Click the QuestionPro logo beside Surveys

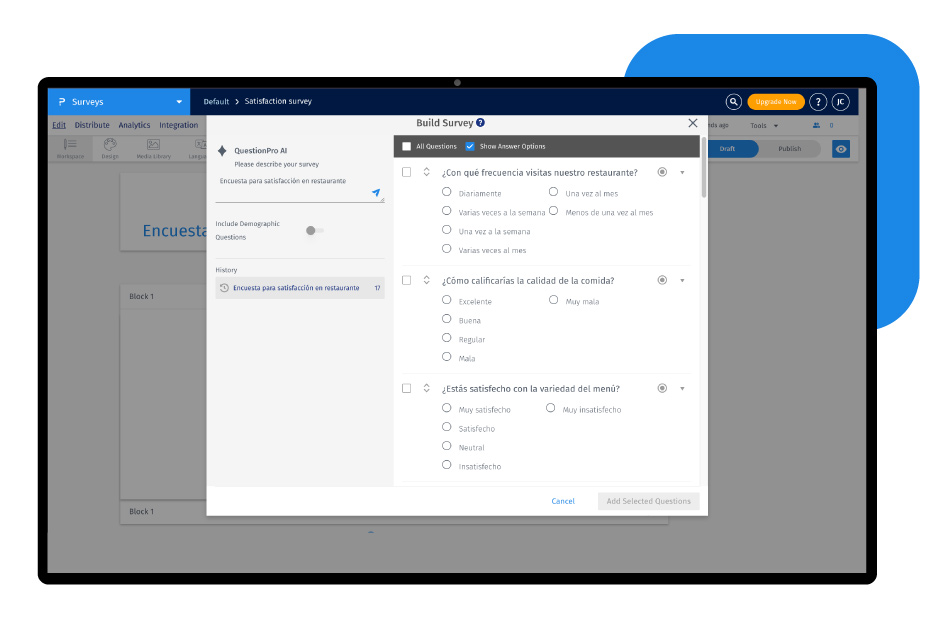[62, 102]
